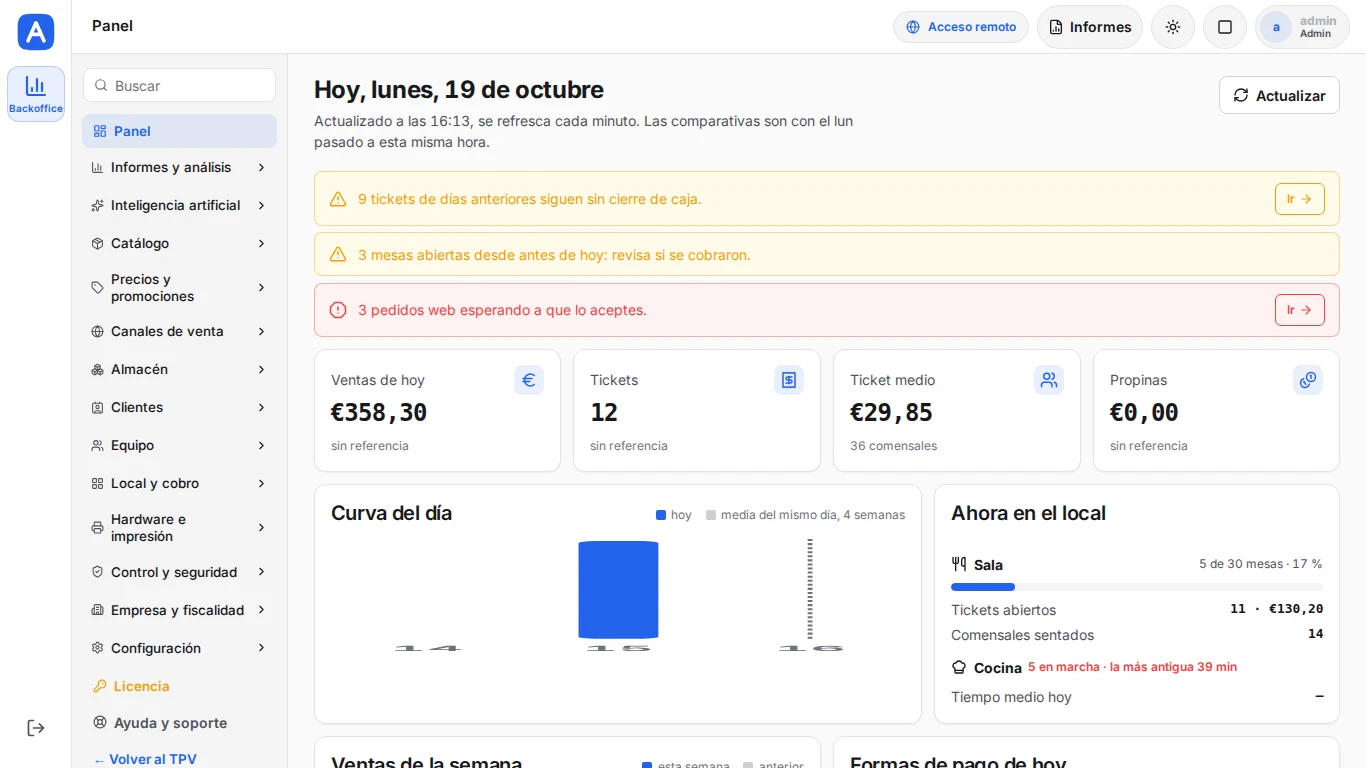
Task: Click Acceso remoto in the top bar
Action: (961, 27)
